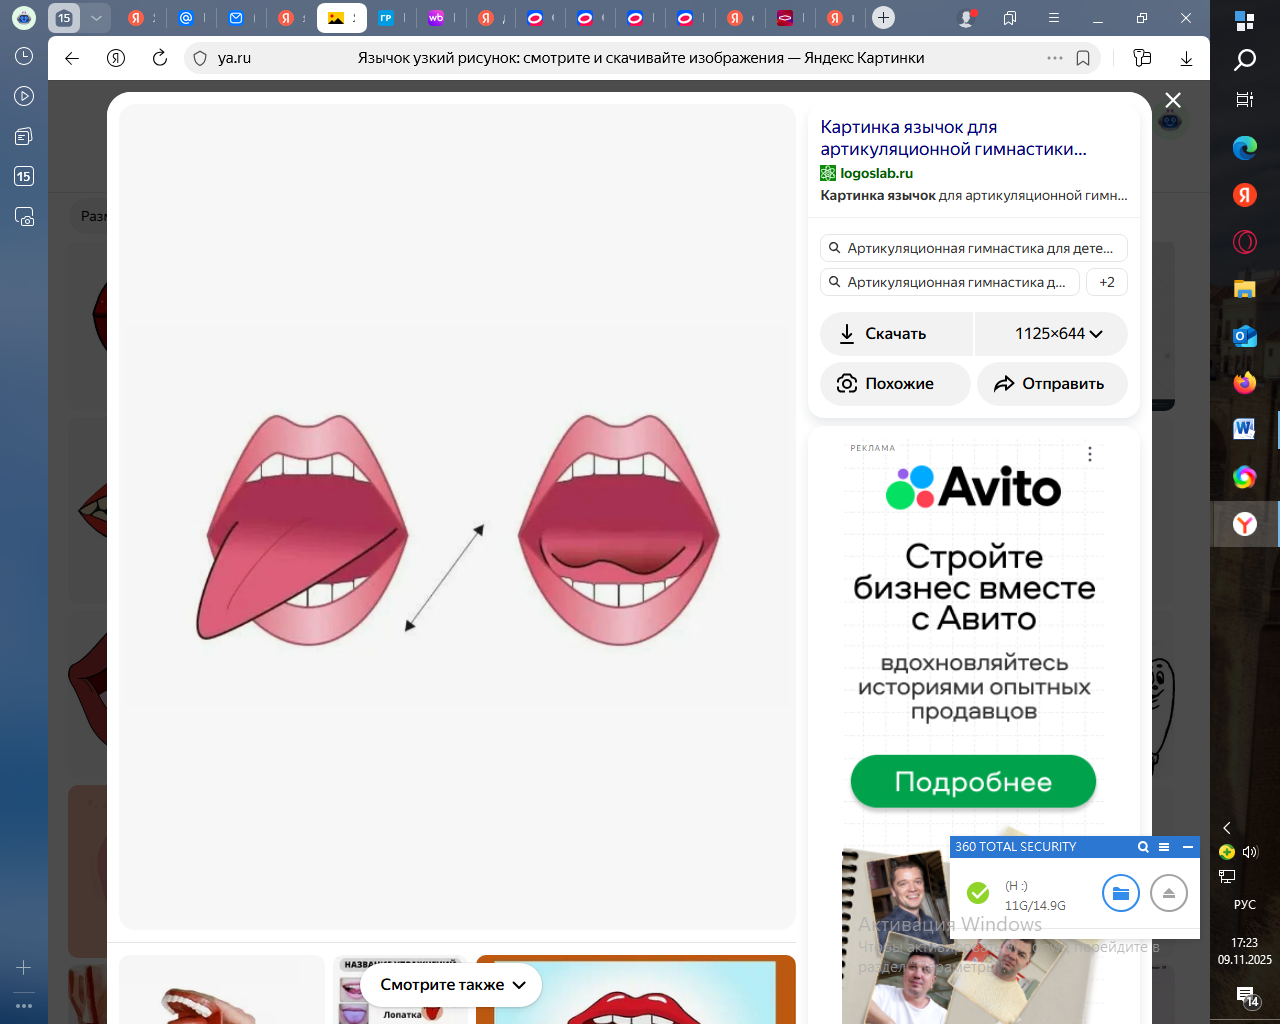Viewport: 1280px width, 1024px height.
Task: Close the image viewer with the X
Action: click(x=1173, y=100)
